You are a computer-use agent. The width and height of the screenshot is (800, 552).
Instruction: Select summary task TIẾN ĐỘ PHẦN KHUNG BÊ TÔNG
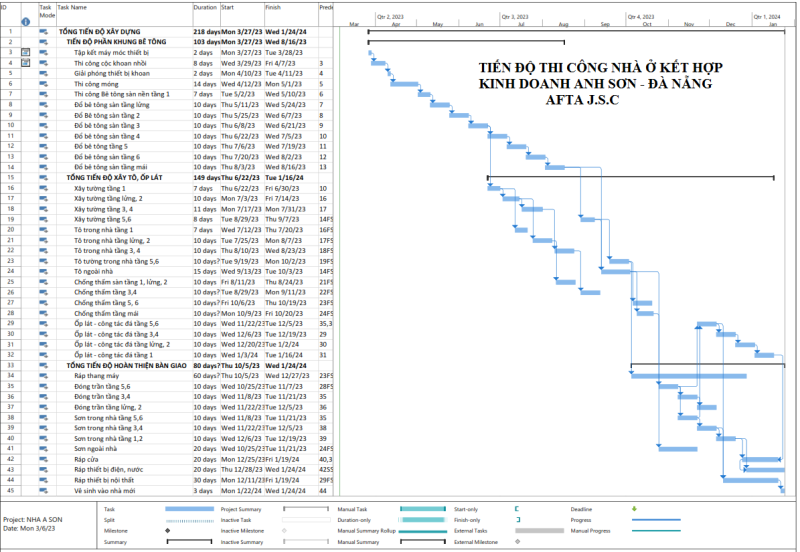coord(116,42)
